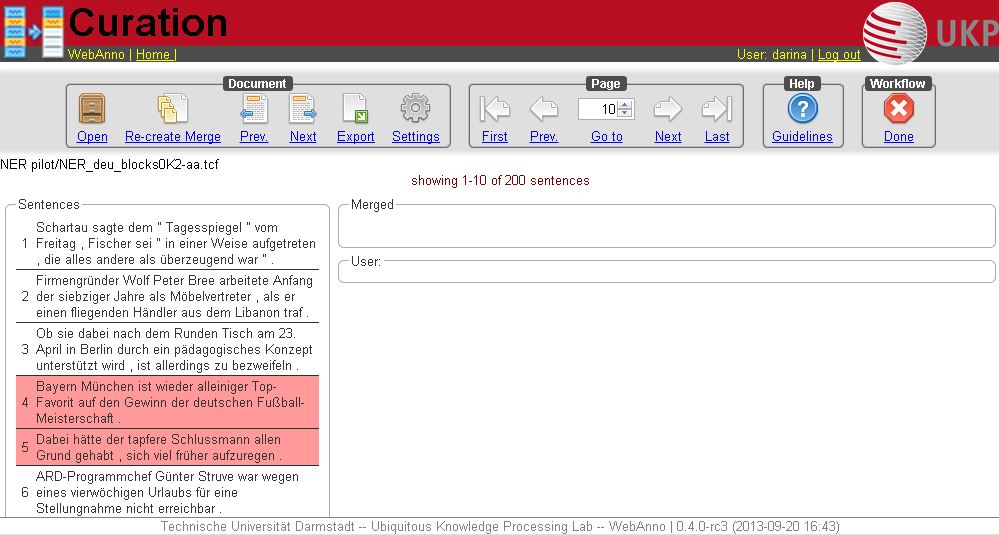Viewport: 999px width, 535px height.
Task: Select sentence 2 about Wolf Peter Bree
Action: [167, 296]
